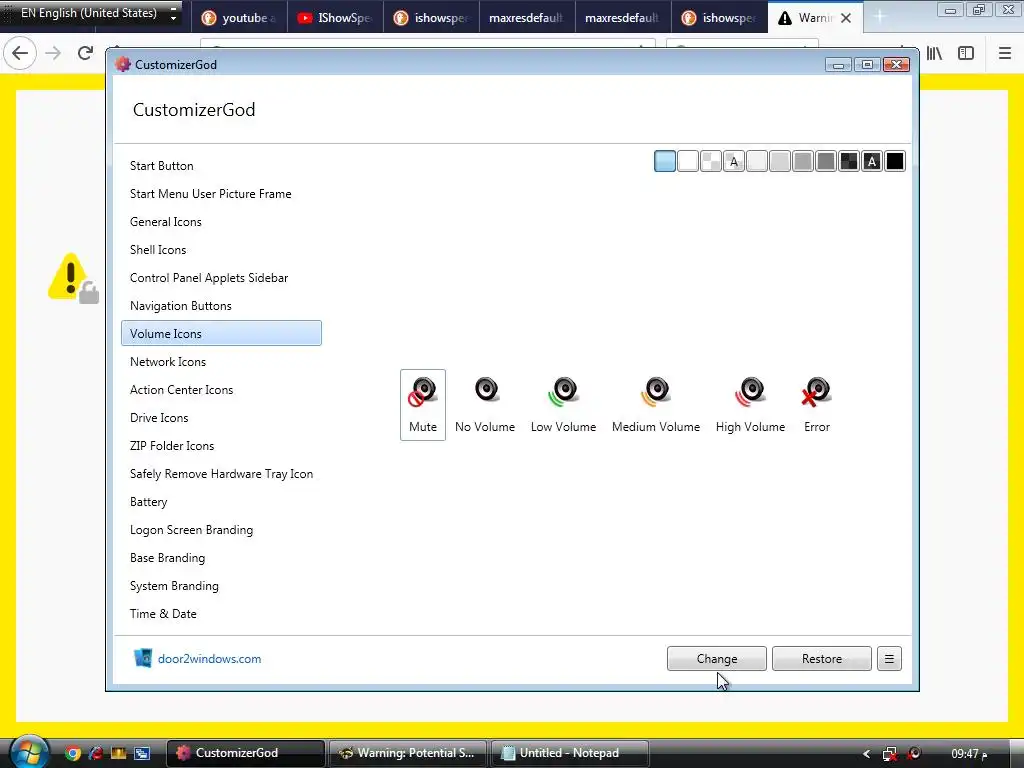Choose the medium gray preview background swatch
Viewport: 1024px width, 768px height.
[x=803, y=161]
